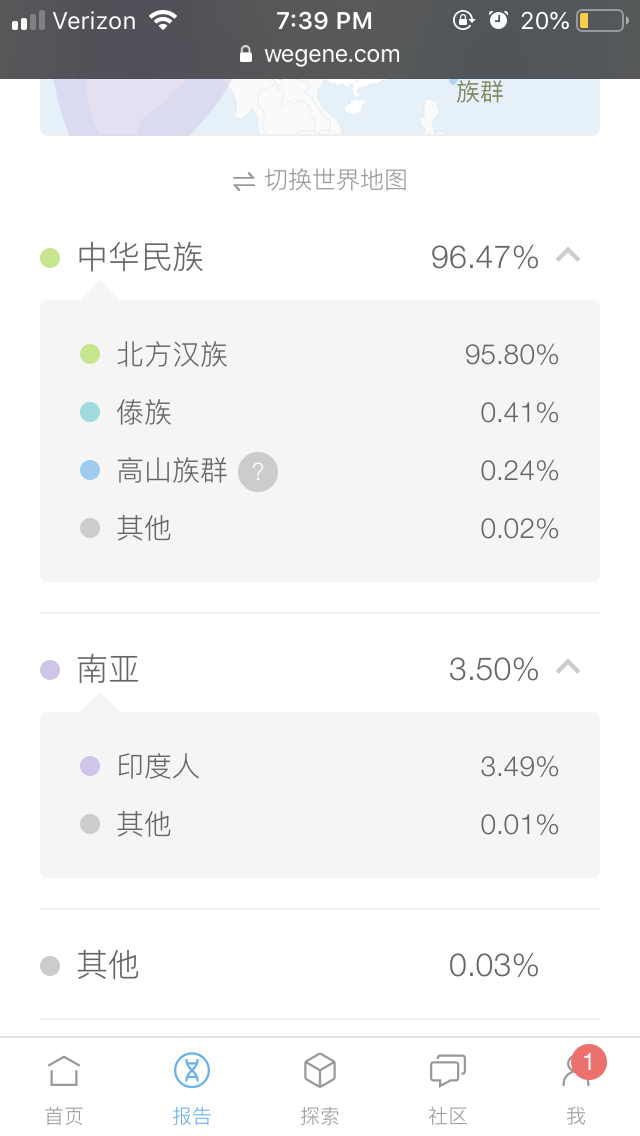640x1136 pixels.
Task: Tap the 其他 0.03% row
Action: 320,965
